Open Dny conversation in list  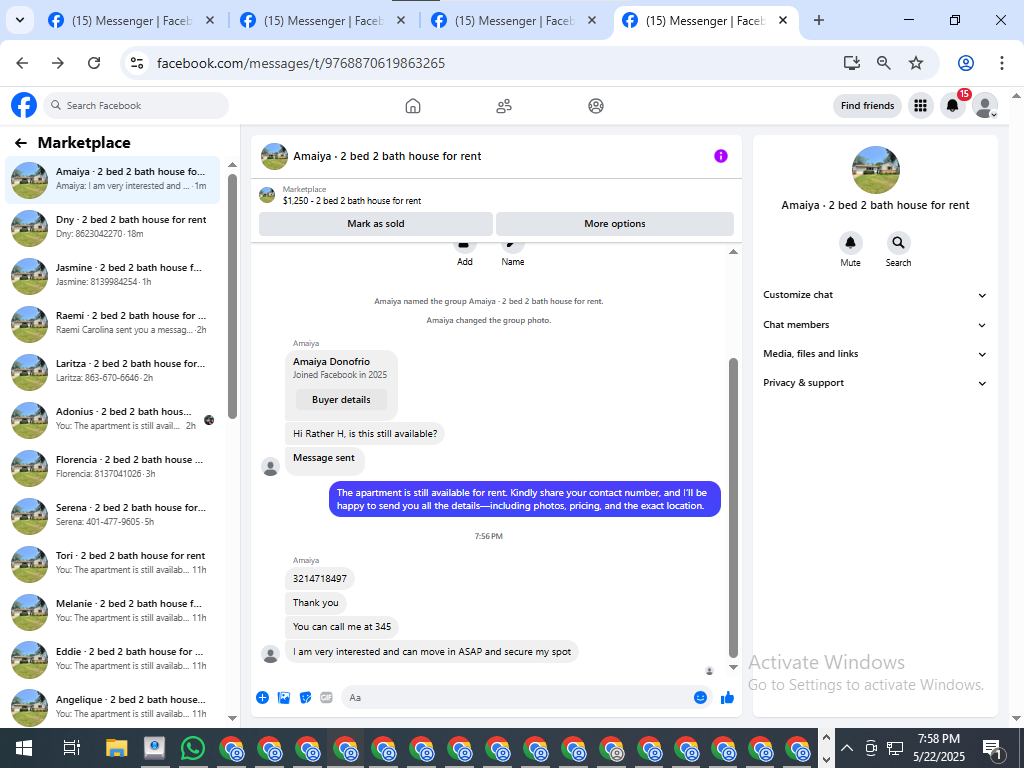pyautogui.click(x=112, y=227)
